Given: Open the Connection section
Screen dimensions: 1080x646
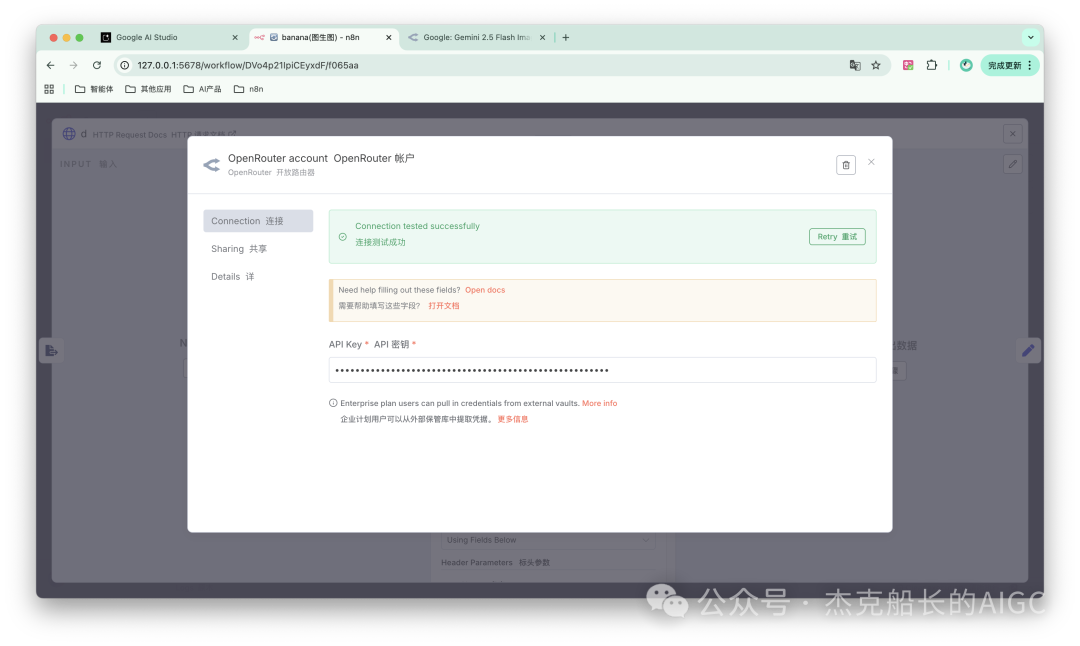Looking at the screenshot, I should point(258,221).
